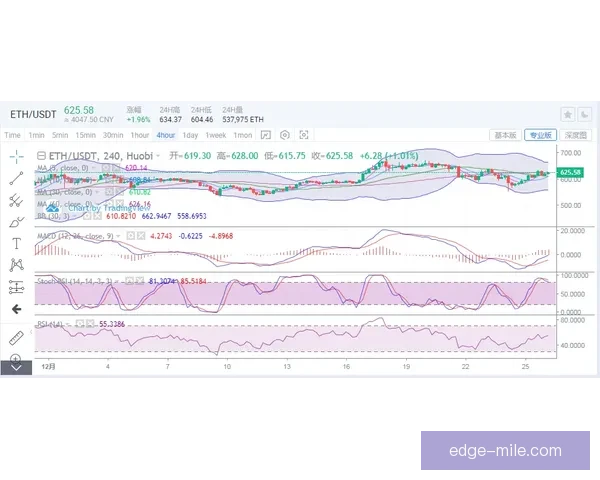
Task: Open settings for RSI (14) indicator
Action: pyautogui.click(x=80, y=324)
